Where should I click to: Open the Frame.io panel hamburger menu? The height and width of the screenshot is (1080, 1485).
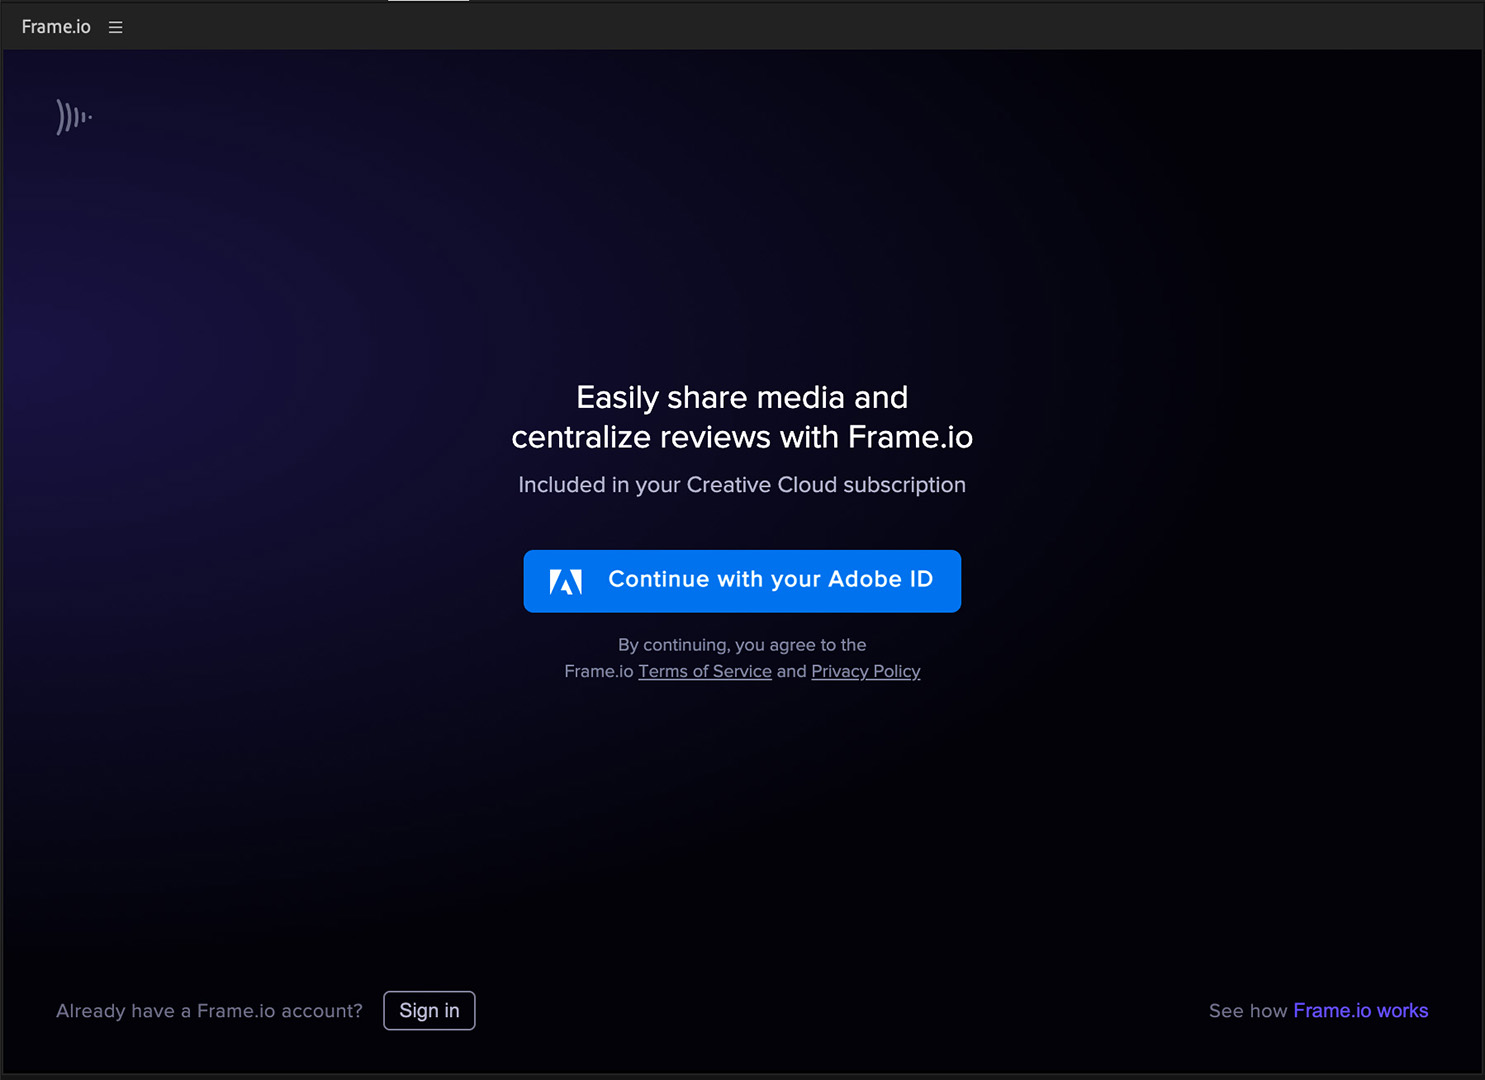coord(116,28)
